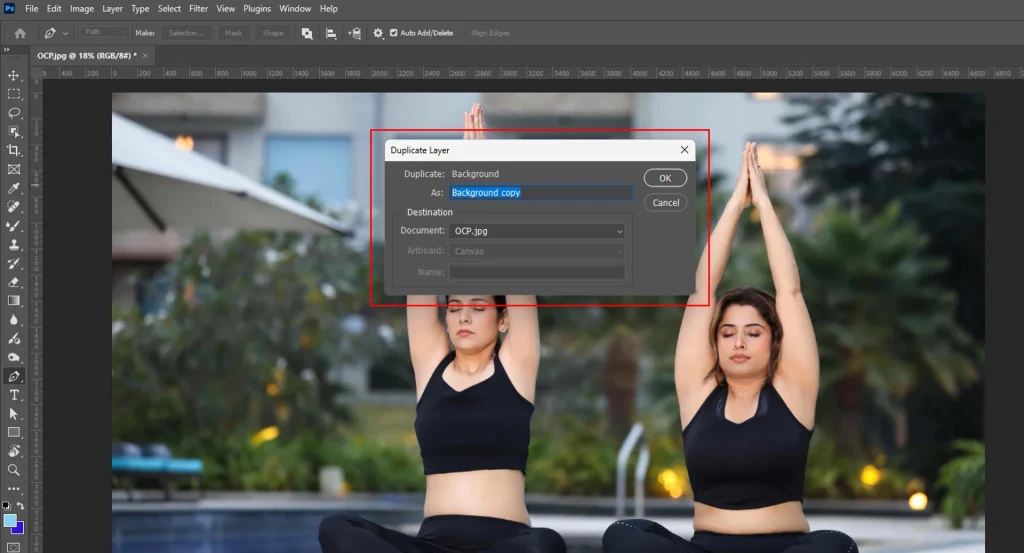Select the Pen tool in the left toolbar

[14, 376]
